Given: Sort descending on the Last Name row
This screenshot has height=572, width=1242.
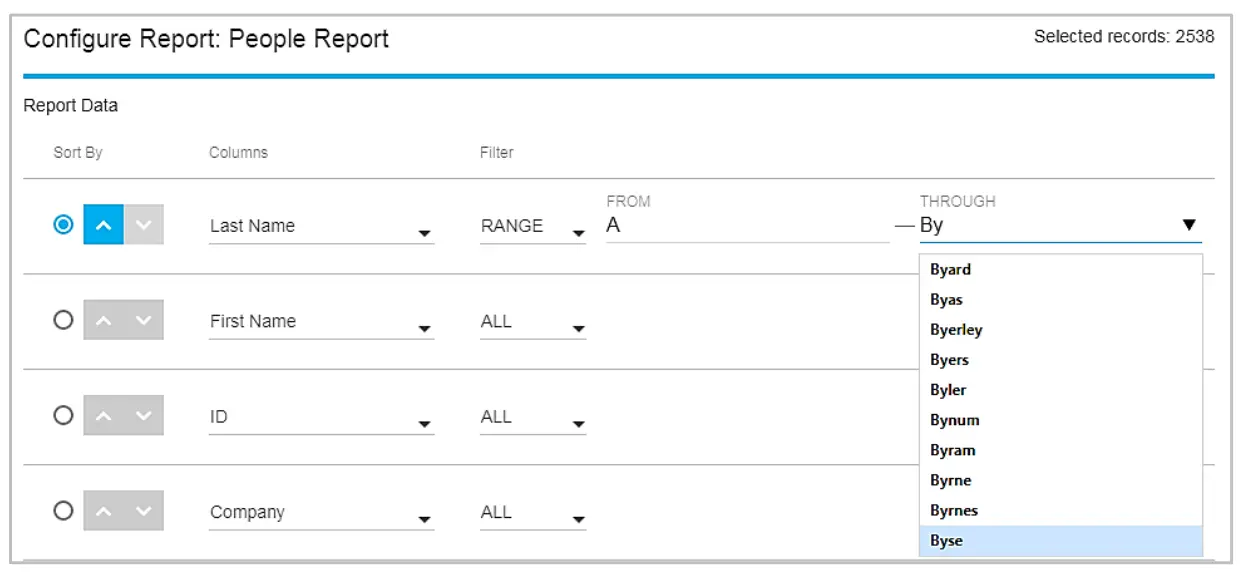Looking at the screenshot, I should coord(144,225).
